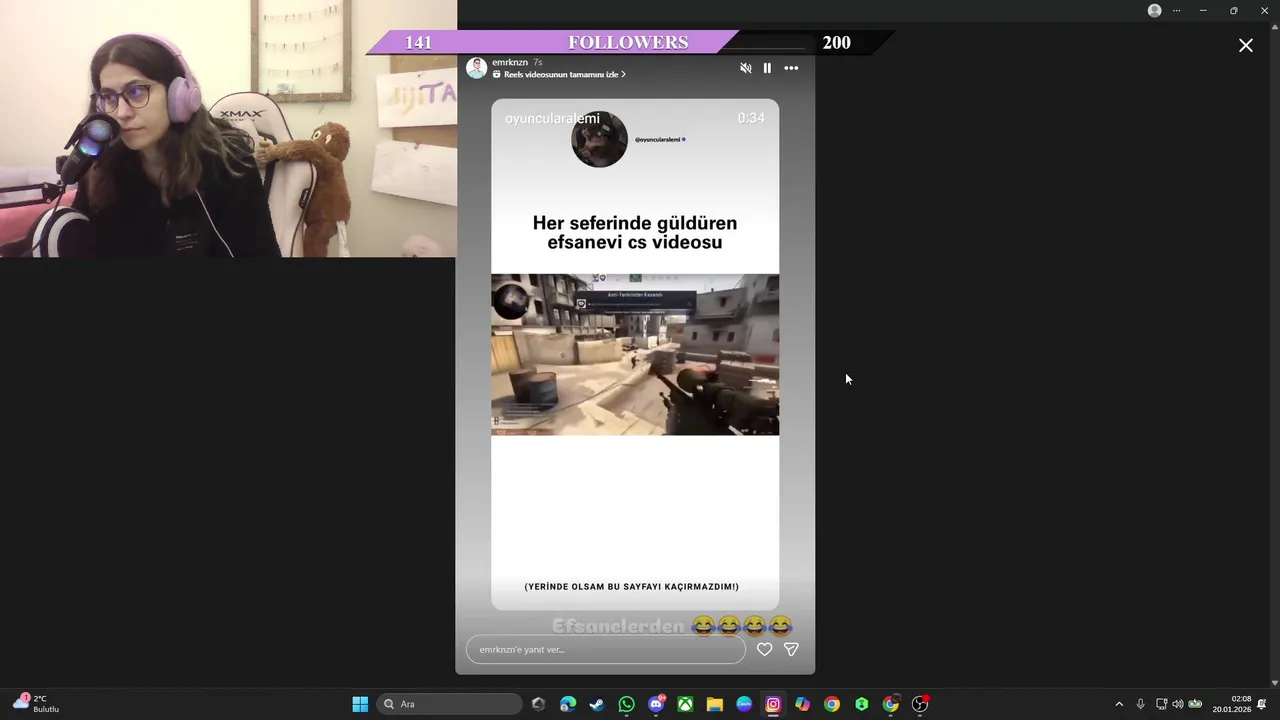1280x720 pixels.
Task: Like the story with the heart icon
Action: pos(764,649)
